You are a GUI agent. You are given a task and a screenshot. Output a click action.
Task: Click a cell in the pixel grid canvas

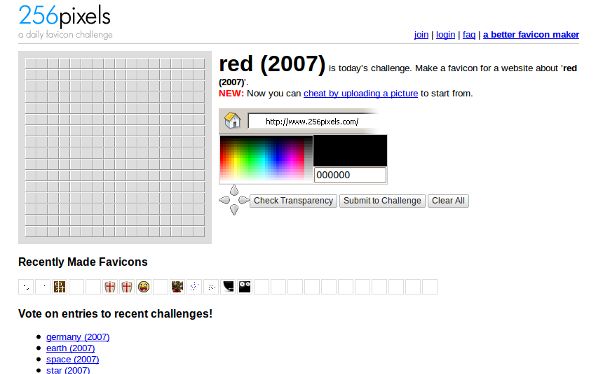coord(115,147)
